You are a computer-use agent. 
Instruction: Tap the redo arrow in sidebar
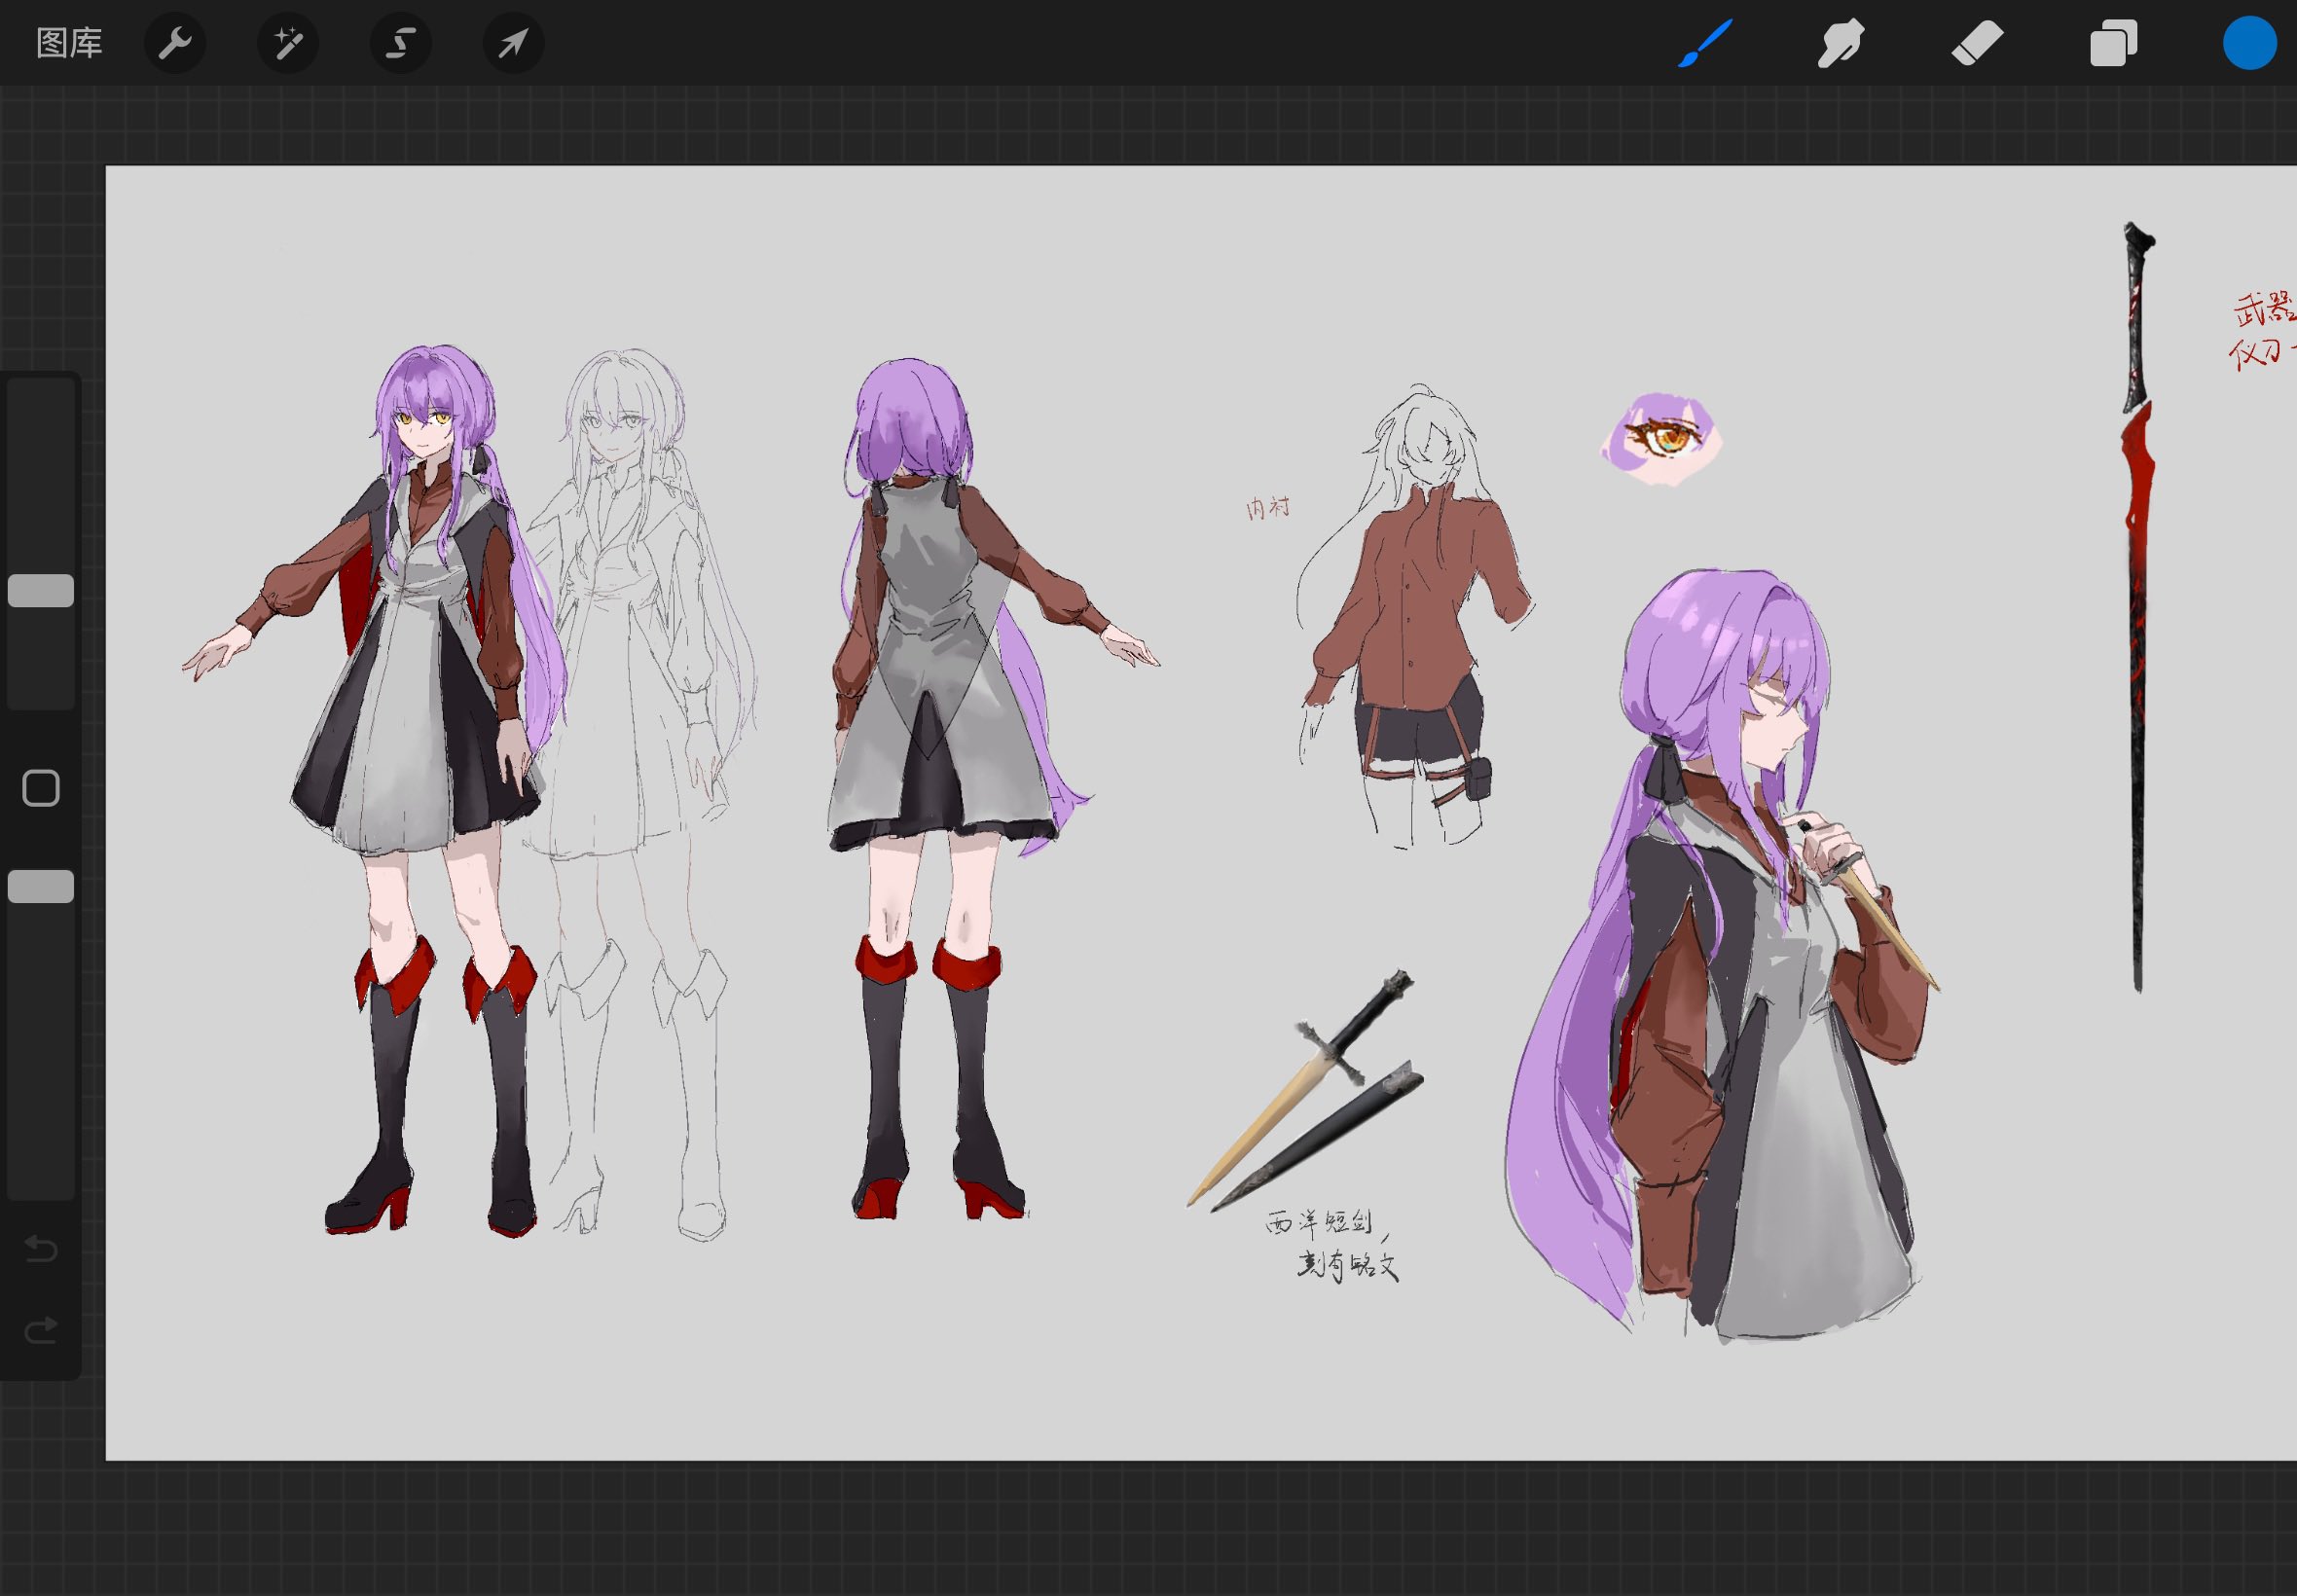[41, 1330]
